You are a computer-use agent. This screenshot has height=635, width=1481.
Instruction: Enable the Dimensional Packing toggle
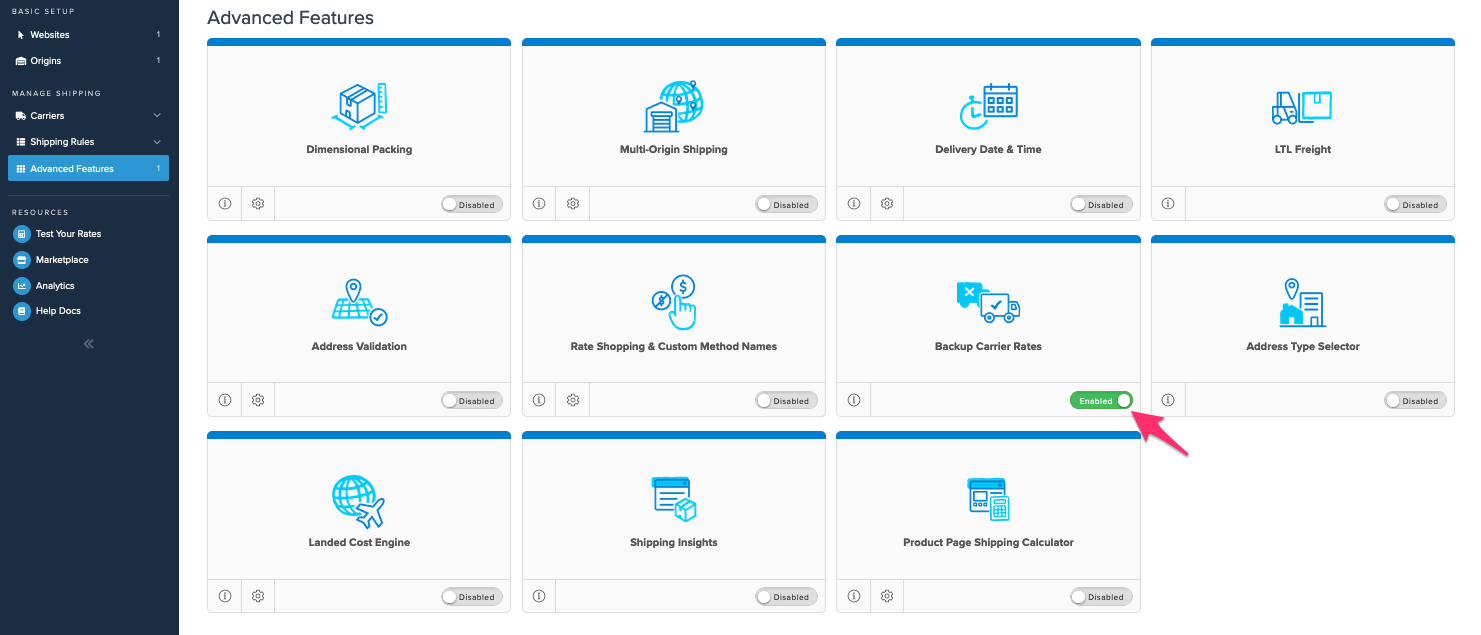pyautogui.click(x=472, y=204)
